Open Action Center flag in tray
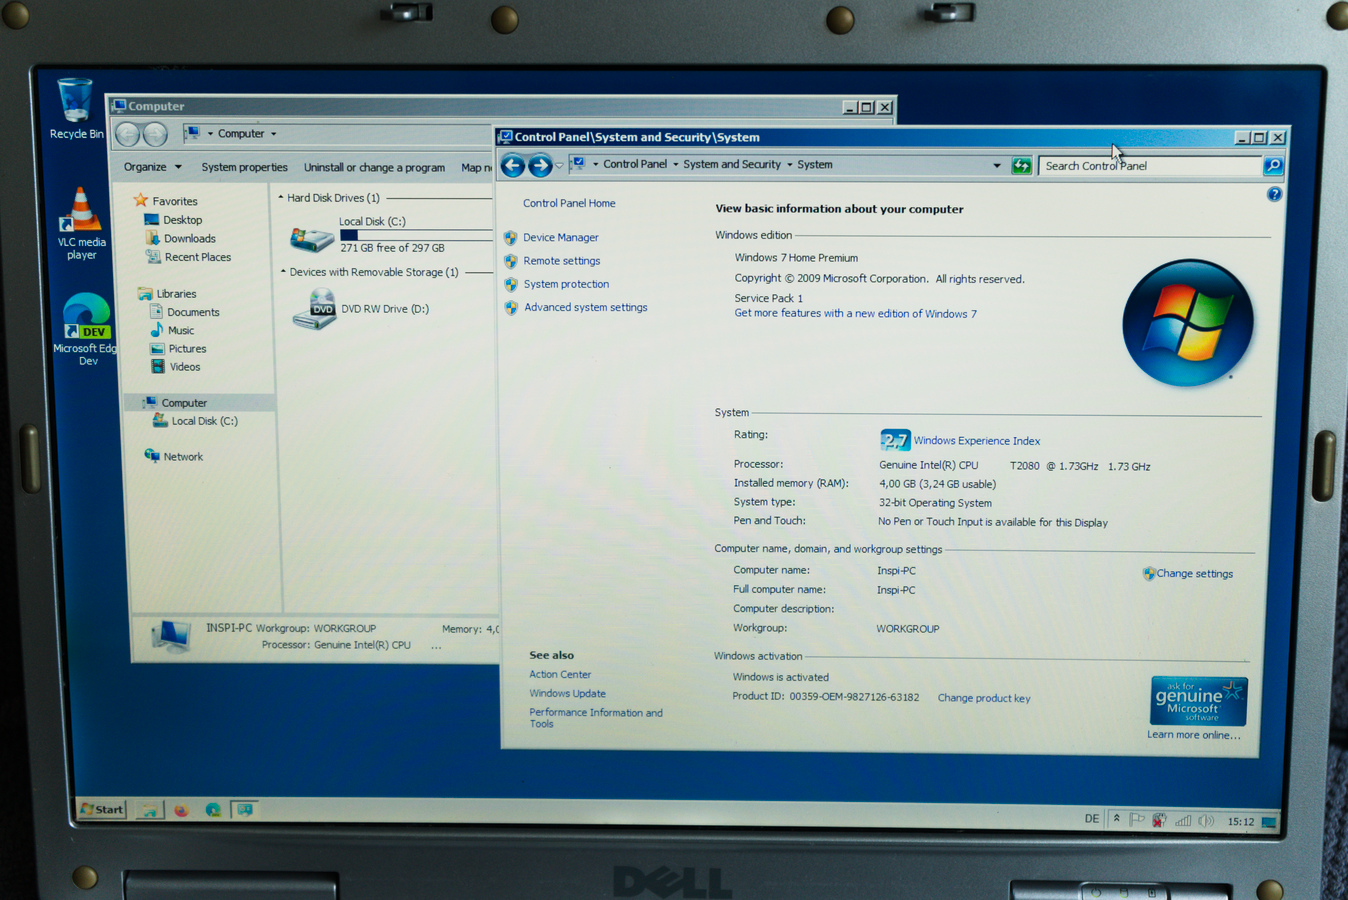Viewport: 1348px width, 900px height. coord(1137,820)
